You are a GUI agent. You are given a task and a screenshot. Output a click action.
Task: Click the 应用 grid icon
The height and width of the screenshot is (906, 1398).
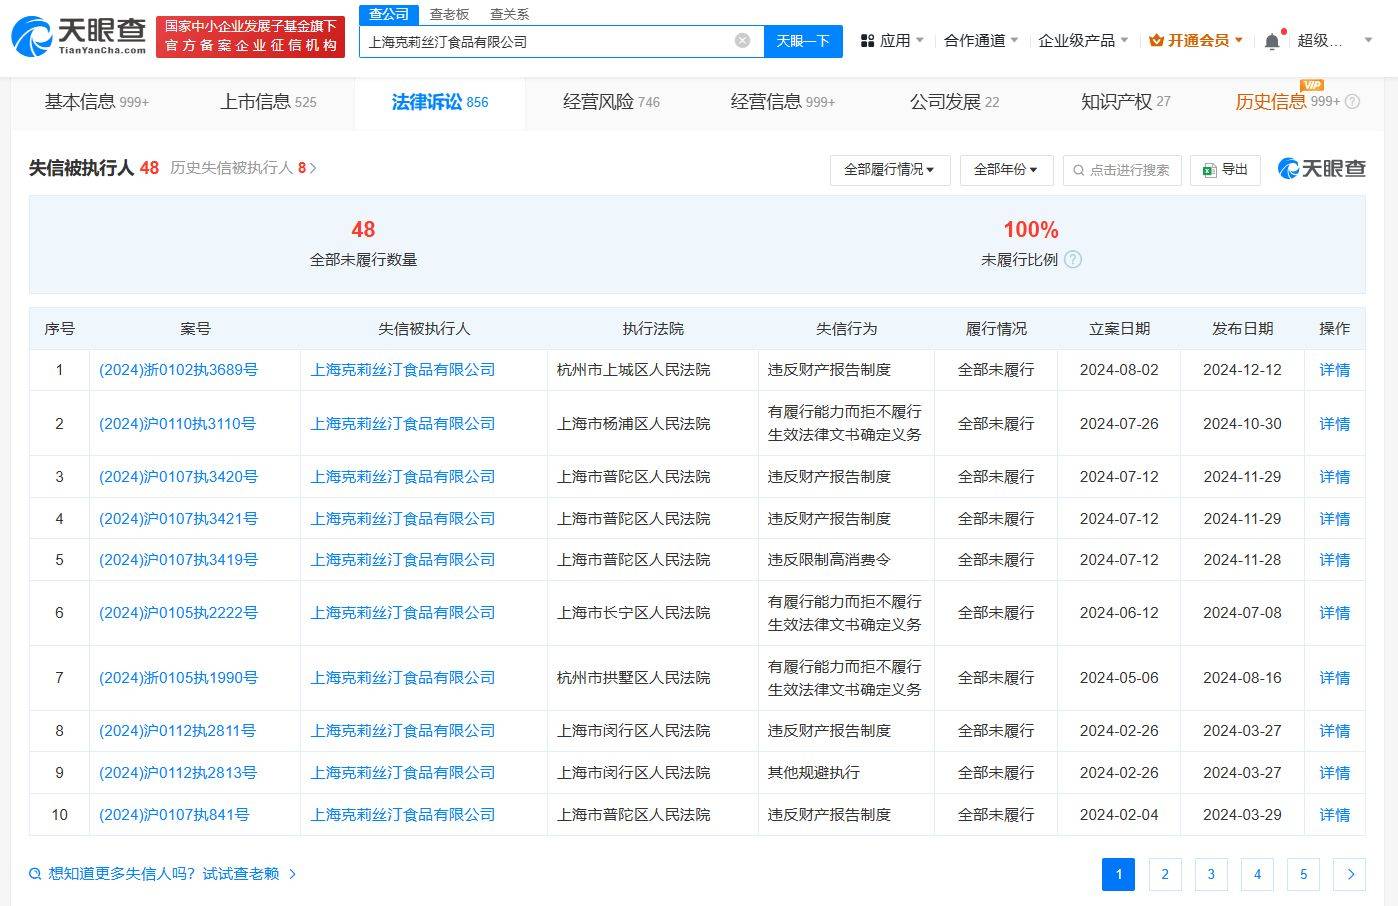click(867, 41)
